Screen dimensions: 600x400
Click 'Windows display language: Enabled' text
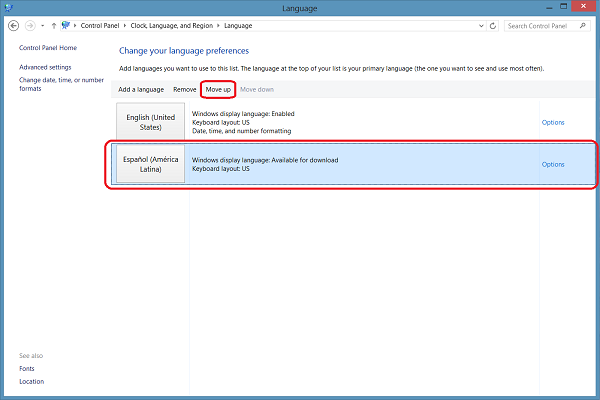coord(243,114)
